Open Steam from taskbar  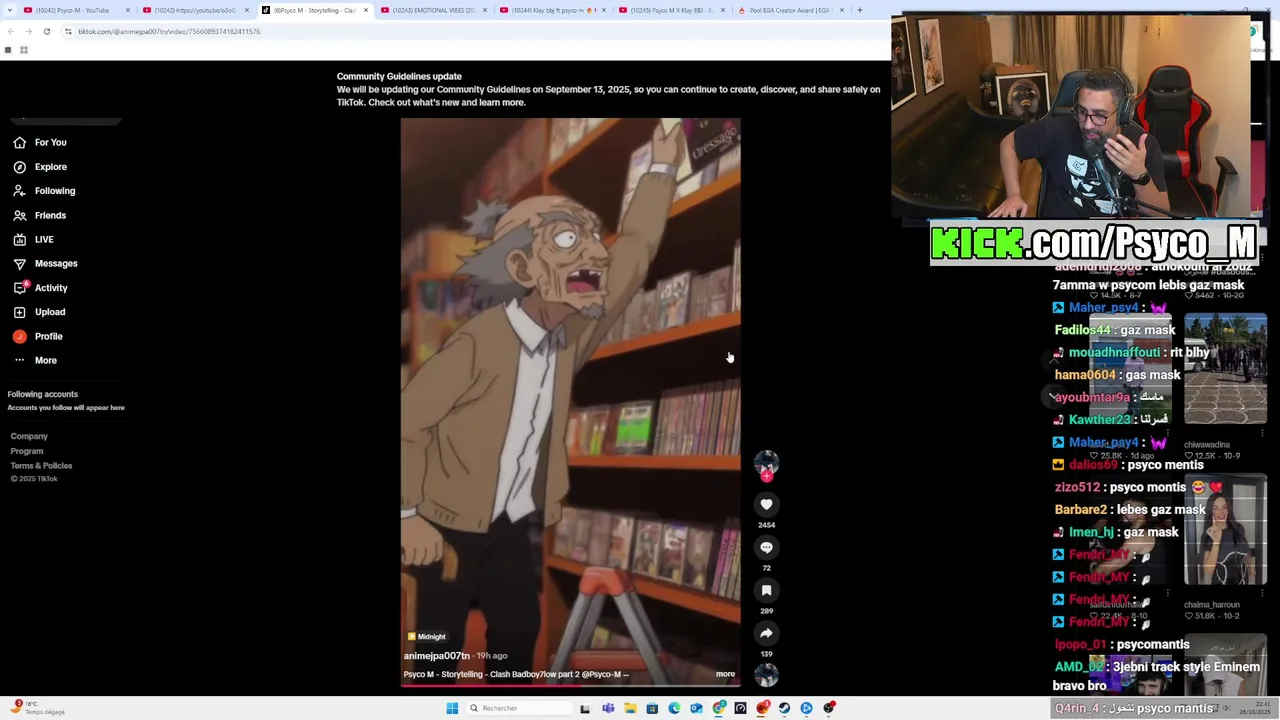click(784, 708)
